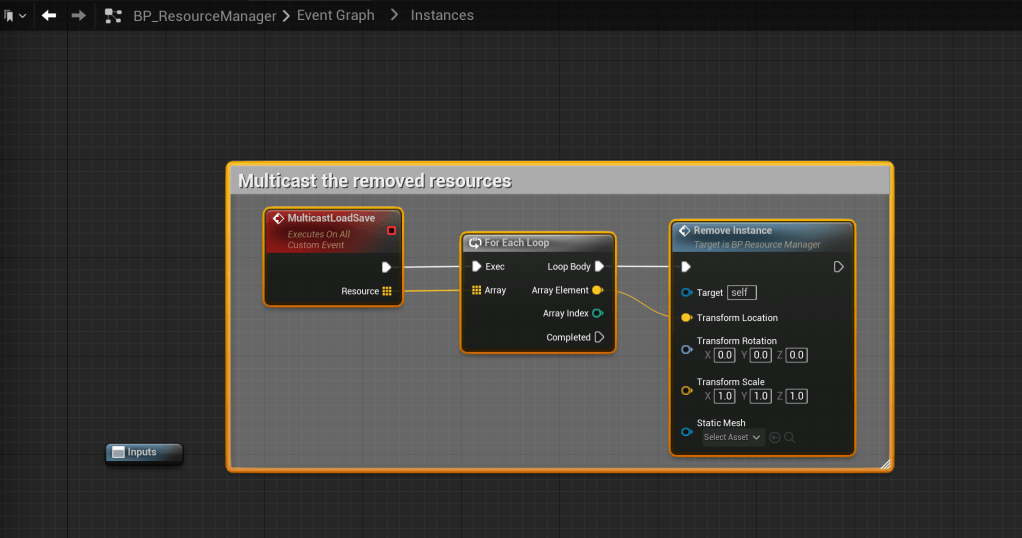The height and width of the screenshot is (538, 1022).
Task: Click the Completed exec pin on For Each Loop
Action: 599,337
